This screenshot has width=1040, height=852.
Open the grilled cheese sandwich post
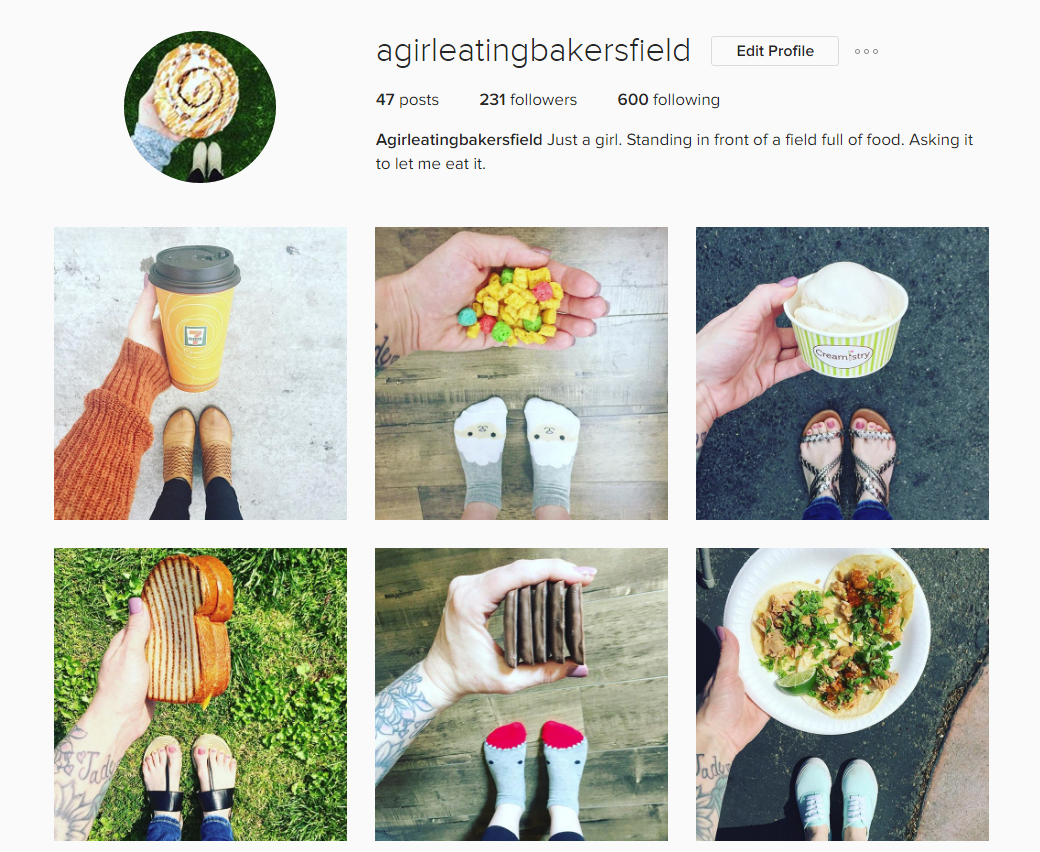pyautogui.click(x=200, y=694)
